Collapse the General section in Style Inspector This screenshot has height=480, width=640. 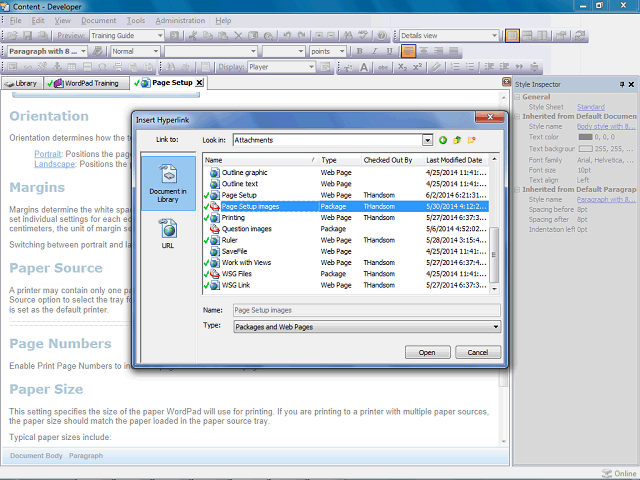(517, 97)
